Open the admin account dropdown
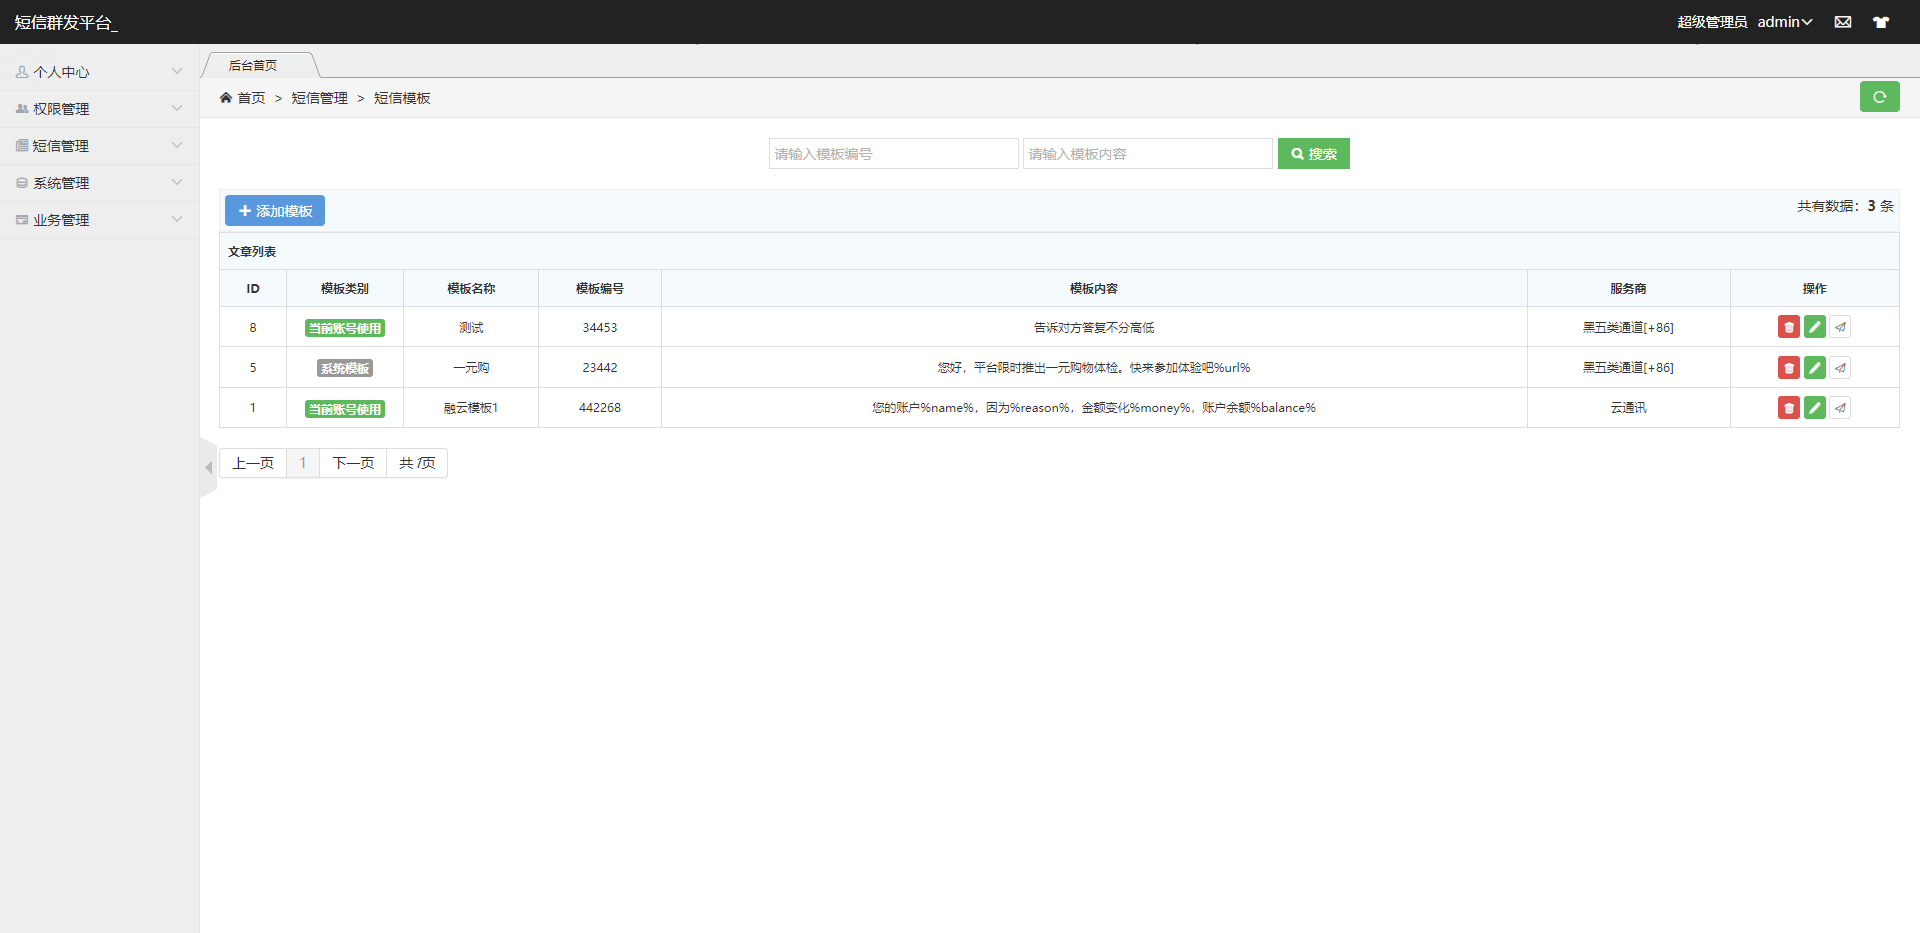This screenshot has width=1920, height=933. (1785, 22)
